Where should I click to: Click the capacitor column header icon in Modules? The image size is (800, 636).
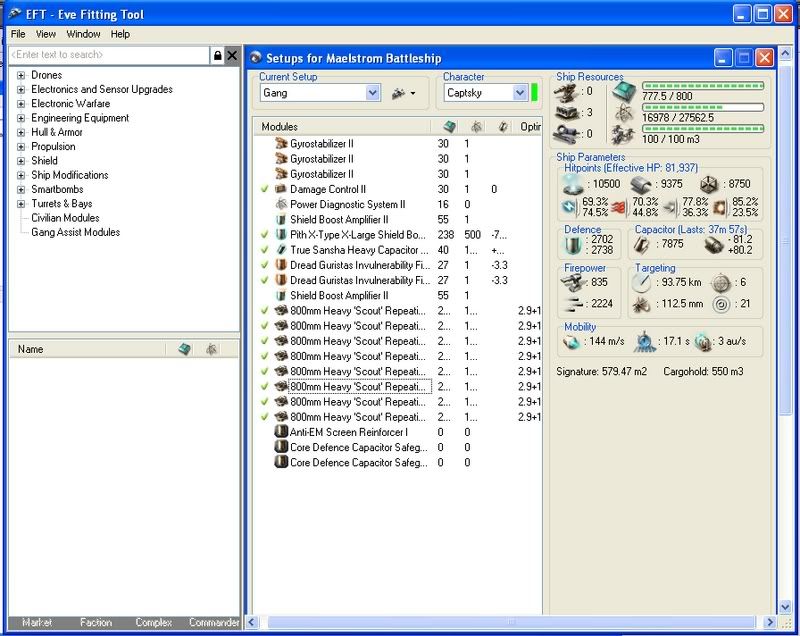[x=503, y=126]
